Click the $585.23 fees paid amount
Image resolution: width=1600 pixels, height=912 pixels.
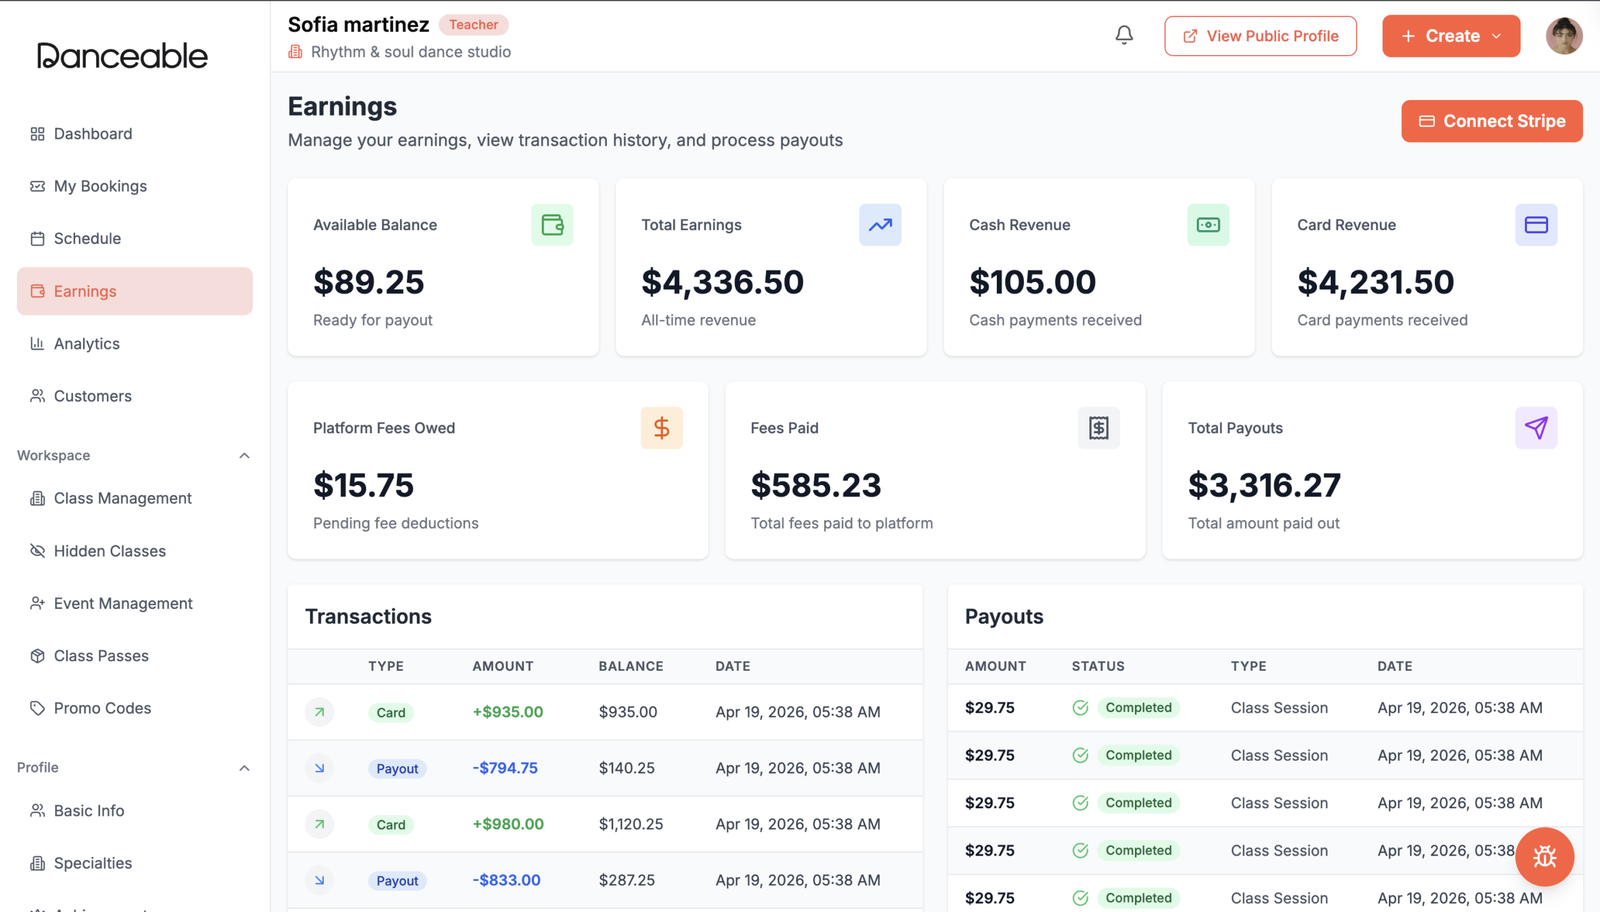(816, 485)
